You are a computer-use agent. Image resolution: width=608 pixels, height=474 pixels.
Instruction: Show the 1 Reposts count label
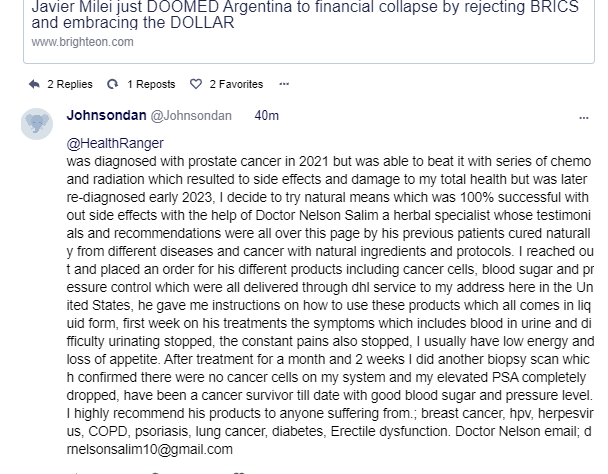click(x=151, y=84)
